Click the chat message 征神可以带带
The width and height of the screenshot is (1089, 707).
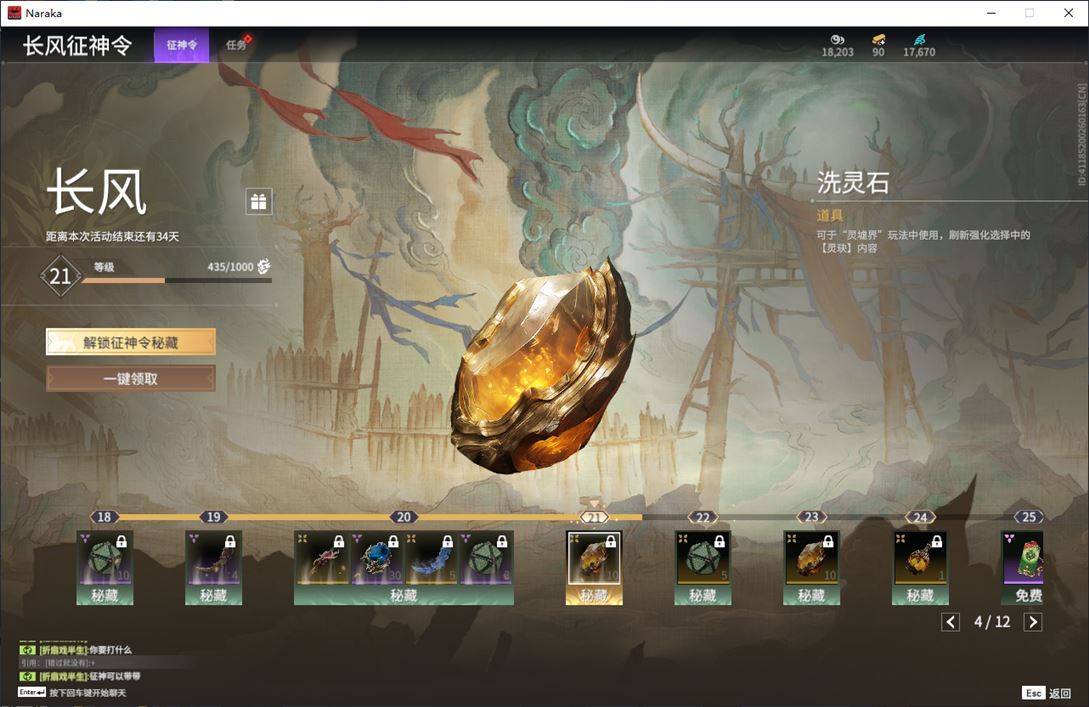tap(115, 676)
